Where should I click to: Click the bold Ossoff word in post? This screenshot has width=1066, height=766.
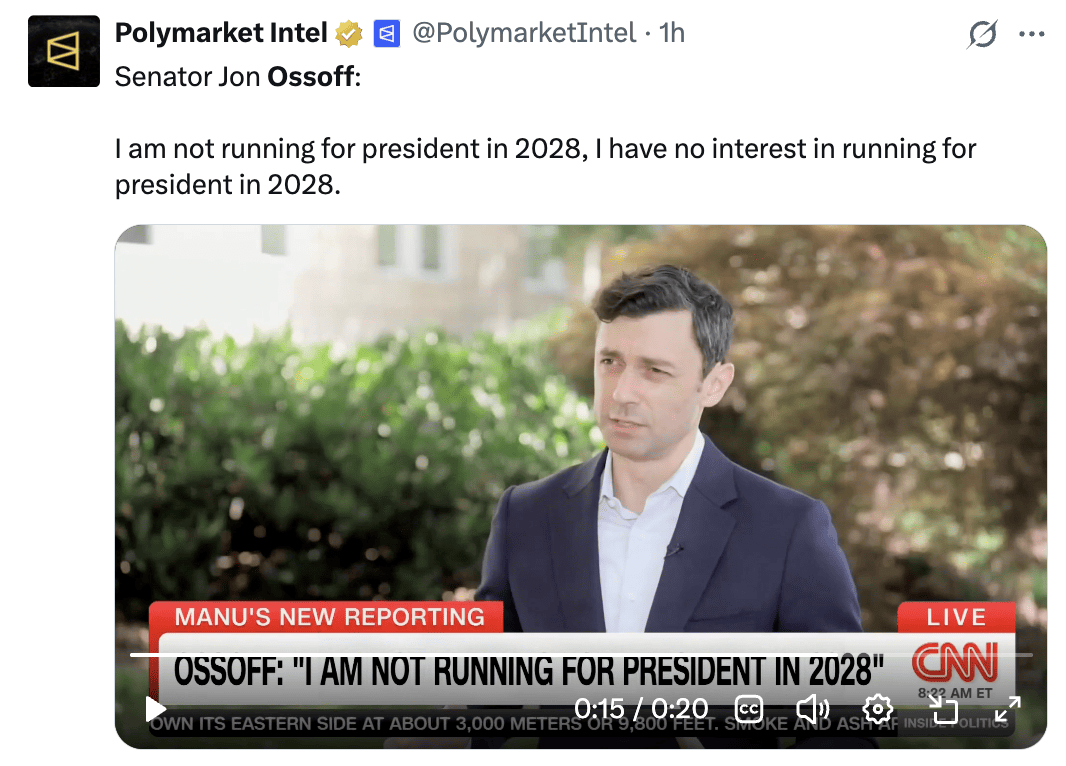point(310,76)
